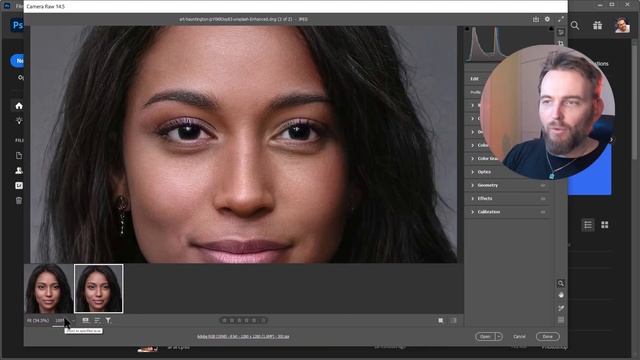The height and width of the screenshot is (360, 640).
Task: Select the Edit panel icon in right toolstrip
Action: coord(561,32)
